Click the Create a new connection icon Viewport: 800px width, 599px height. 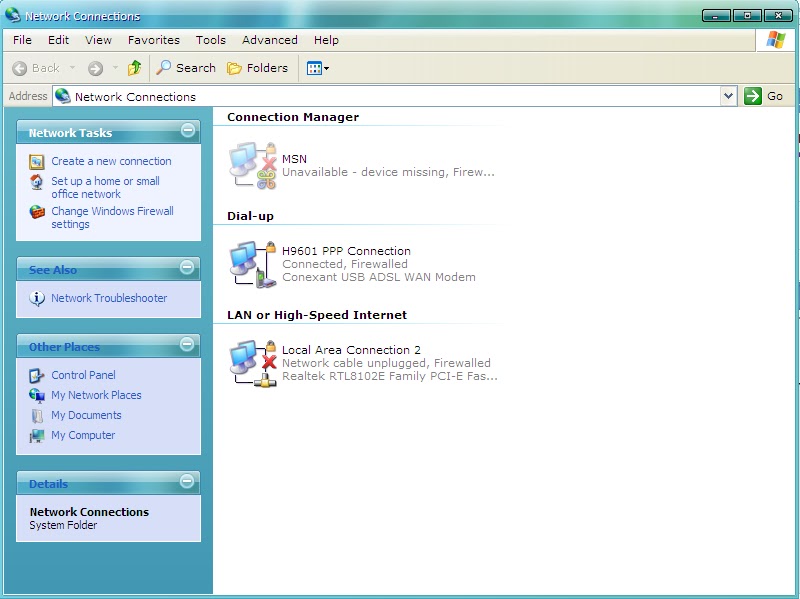[37, 162]
